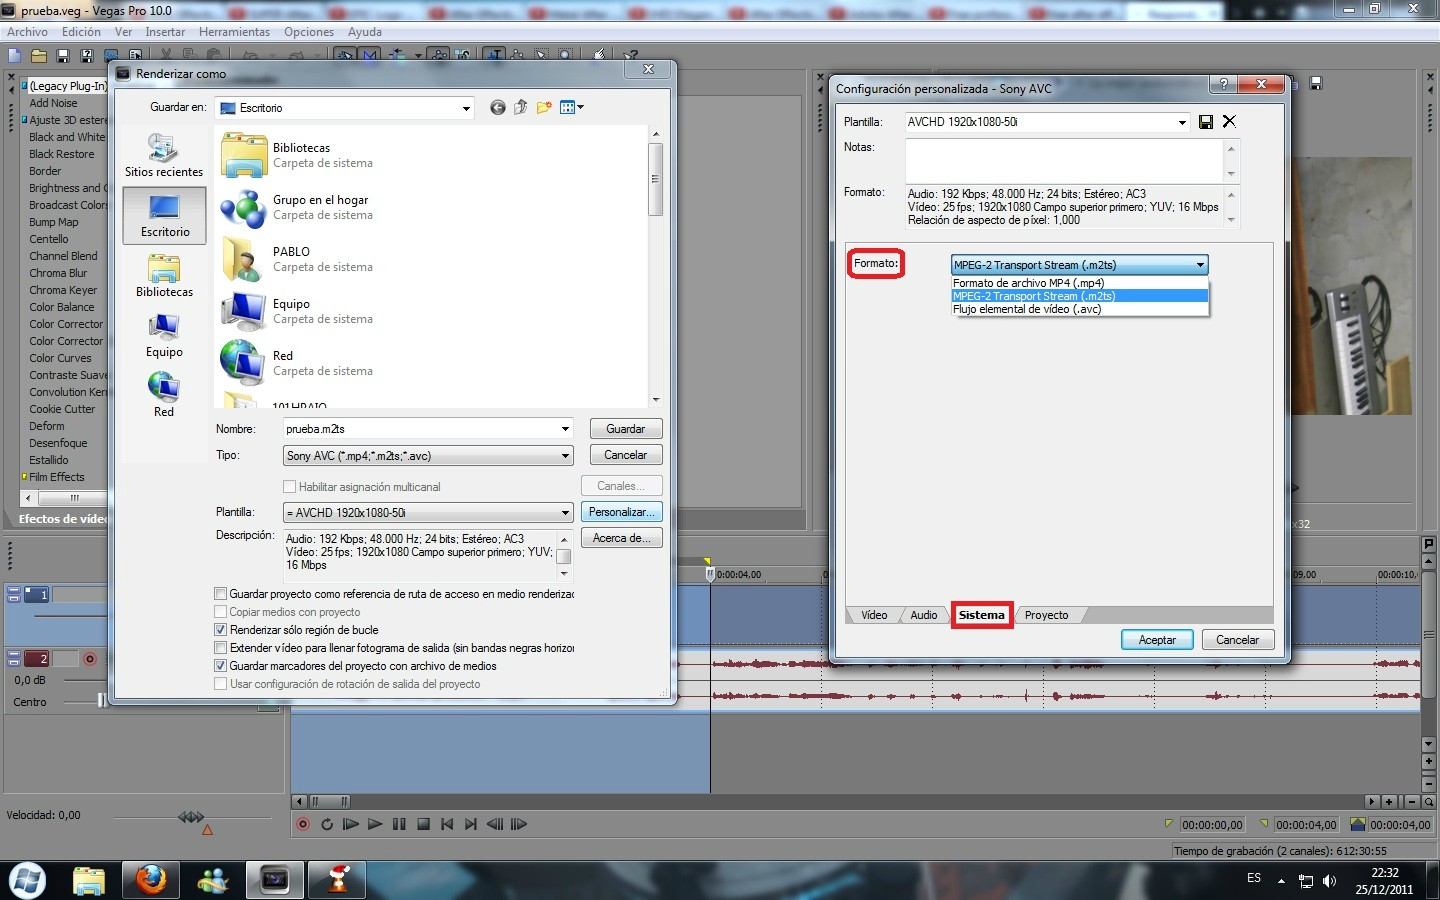The width and height of the screenshot is (1440, 900).
Task: Go to end of the project
Action: point(471,824)
